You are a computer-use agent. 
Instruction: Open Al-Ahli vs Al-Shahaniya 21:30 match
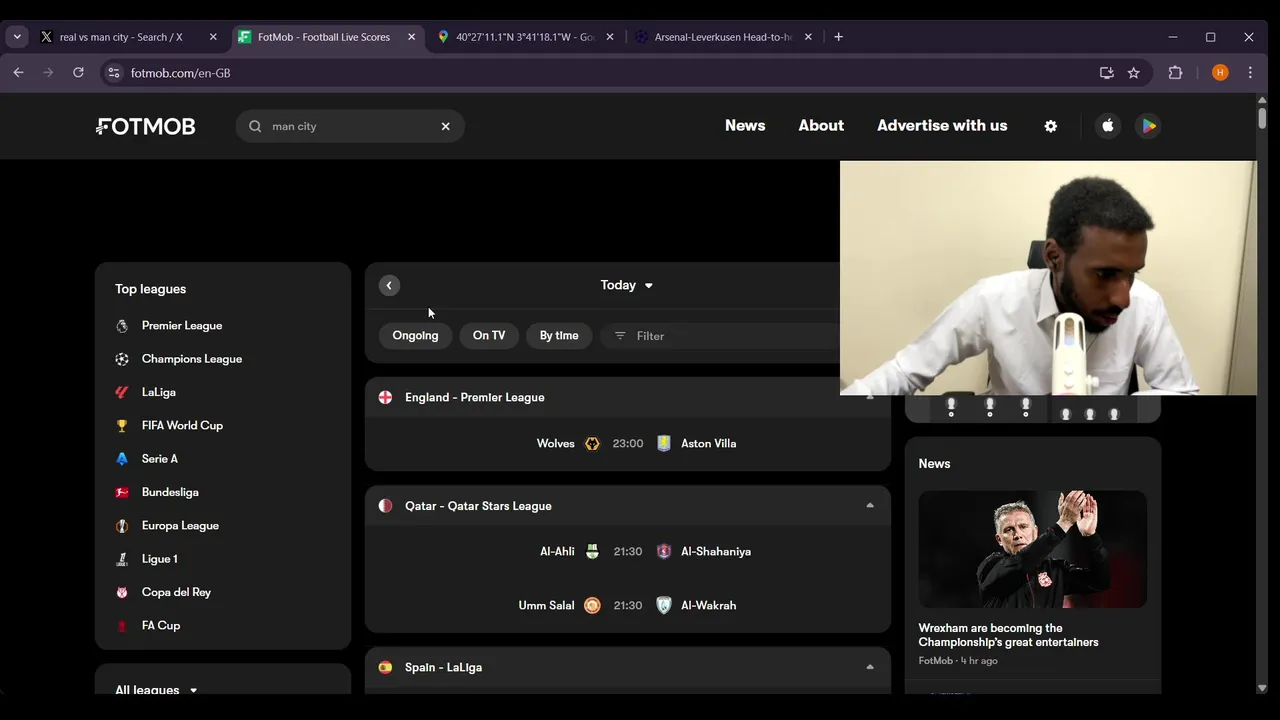tap(628, 552)
